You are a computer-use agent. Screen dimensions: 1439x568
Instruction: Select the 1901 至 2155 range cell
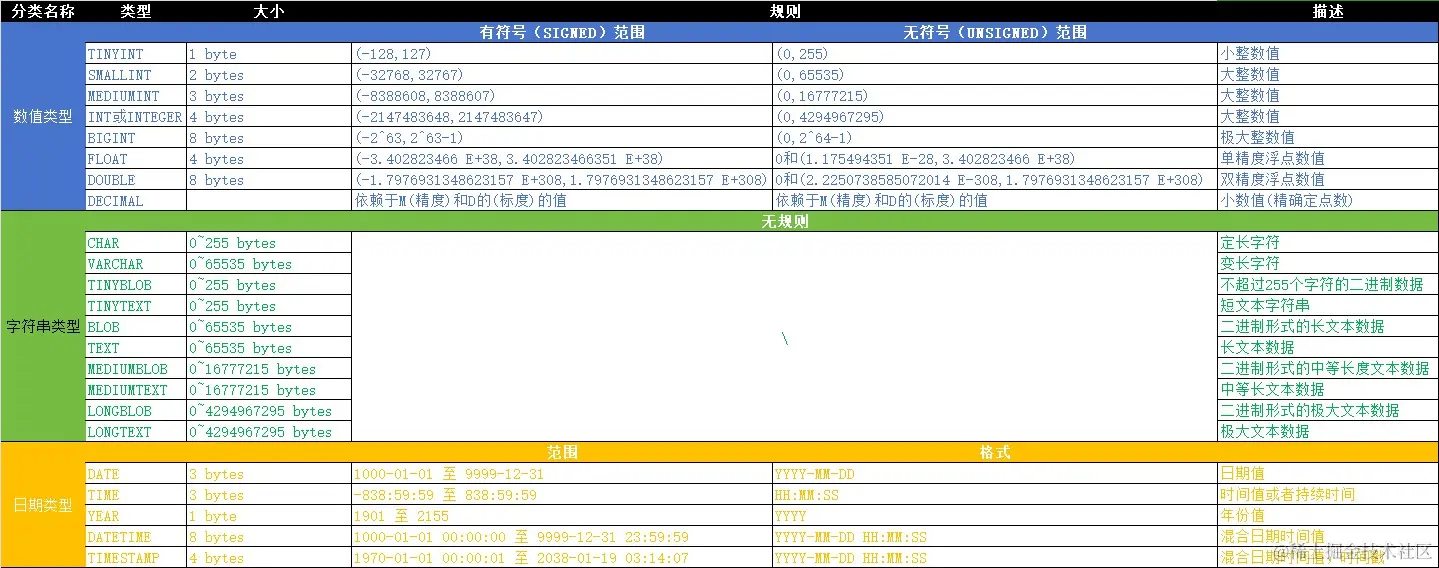pyautogui.click(x=562, y=515)
